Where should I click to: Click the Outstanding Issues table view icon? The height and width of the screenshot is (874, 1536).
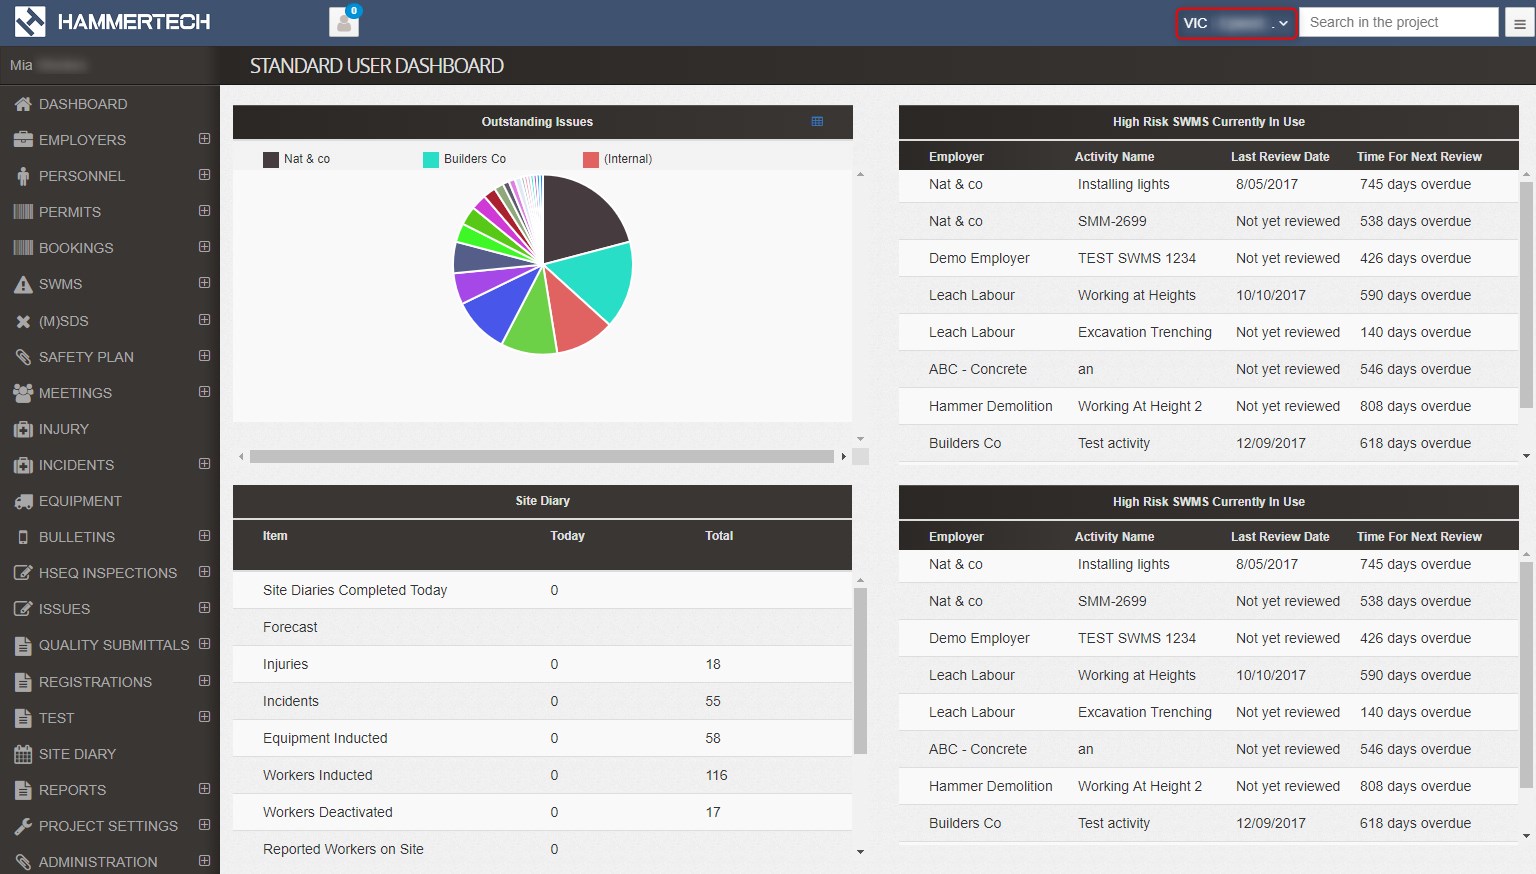(817, 122)
